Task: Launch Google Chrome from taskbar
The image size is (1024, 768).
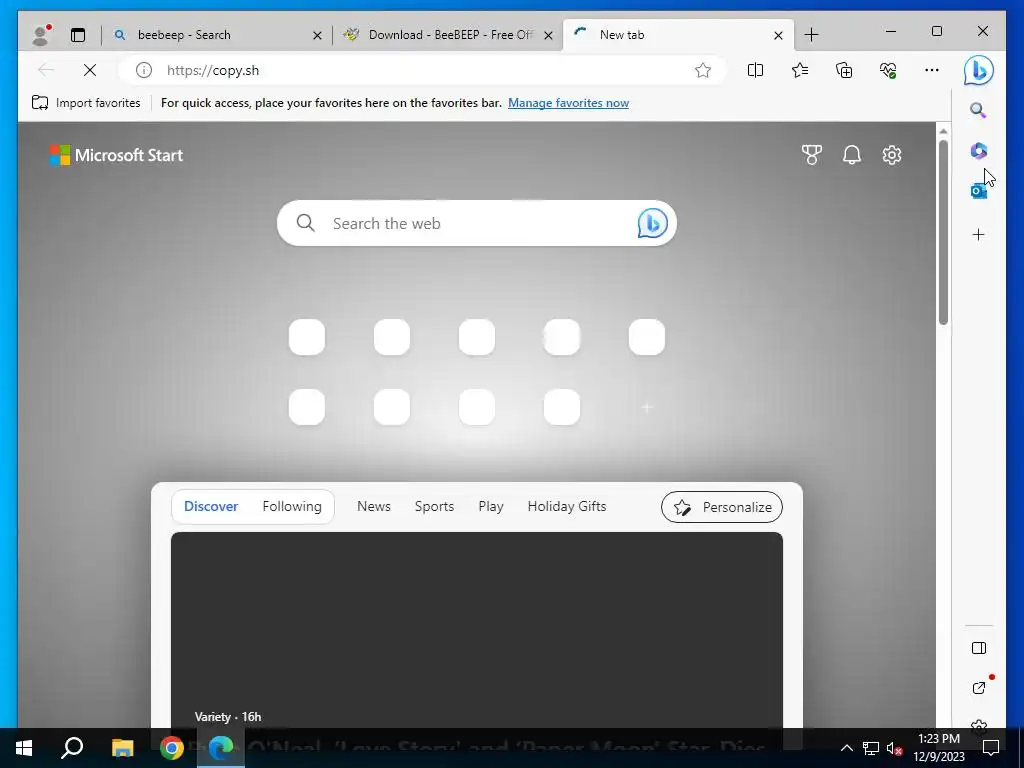Action: [x=172, y=748]
